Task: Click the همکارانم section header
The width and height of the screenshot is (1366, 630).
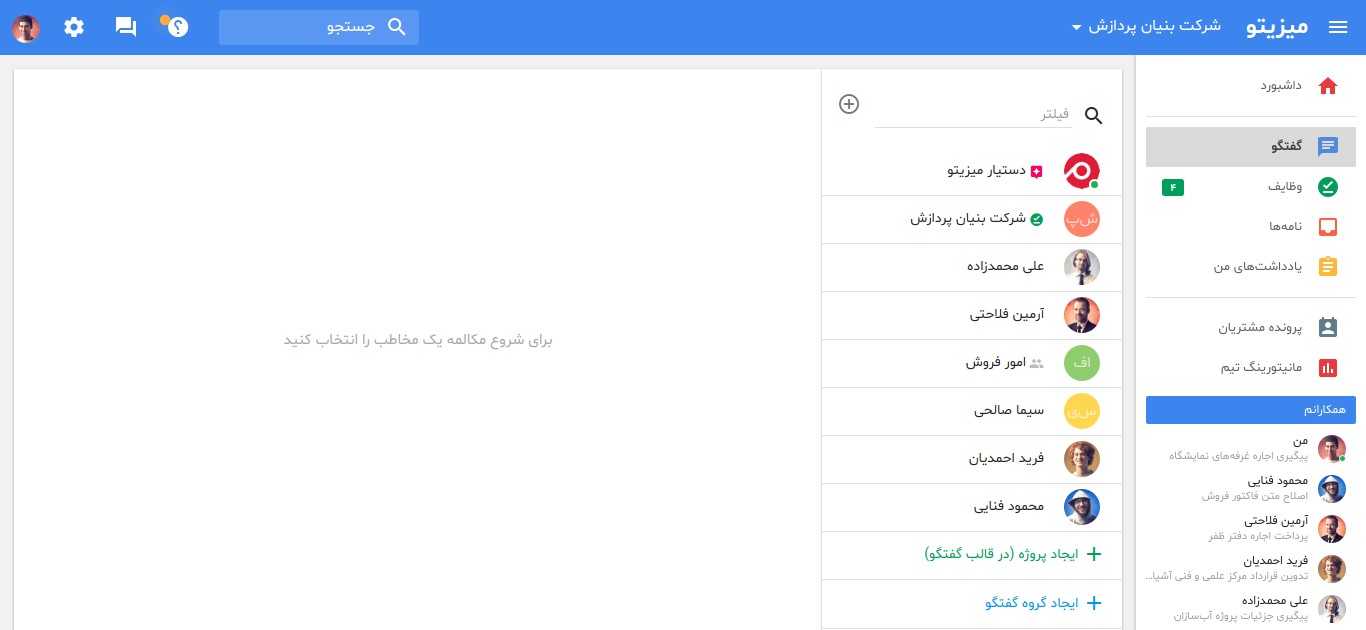Action: pyautogui.click(x=1251, y=410)
